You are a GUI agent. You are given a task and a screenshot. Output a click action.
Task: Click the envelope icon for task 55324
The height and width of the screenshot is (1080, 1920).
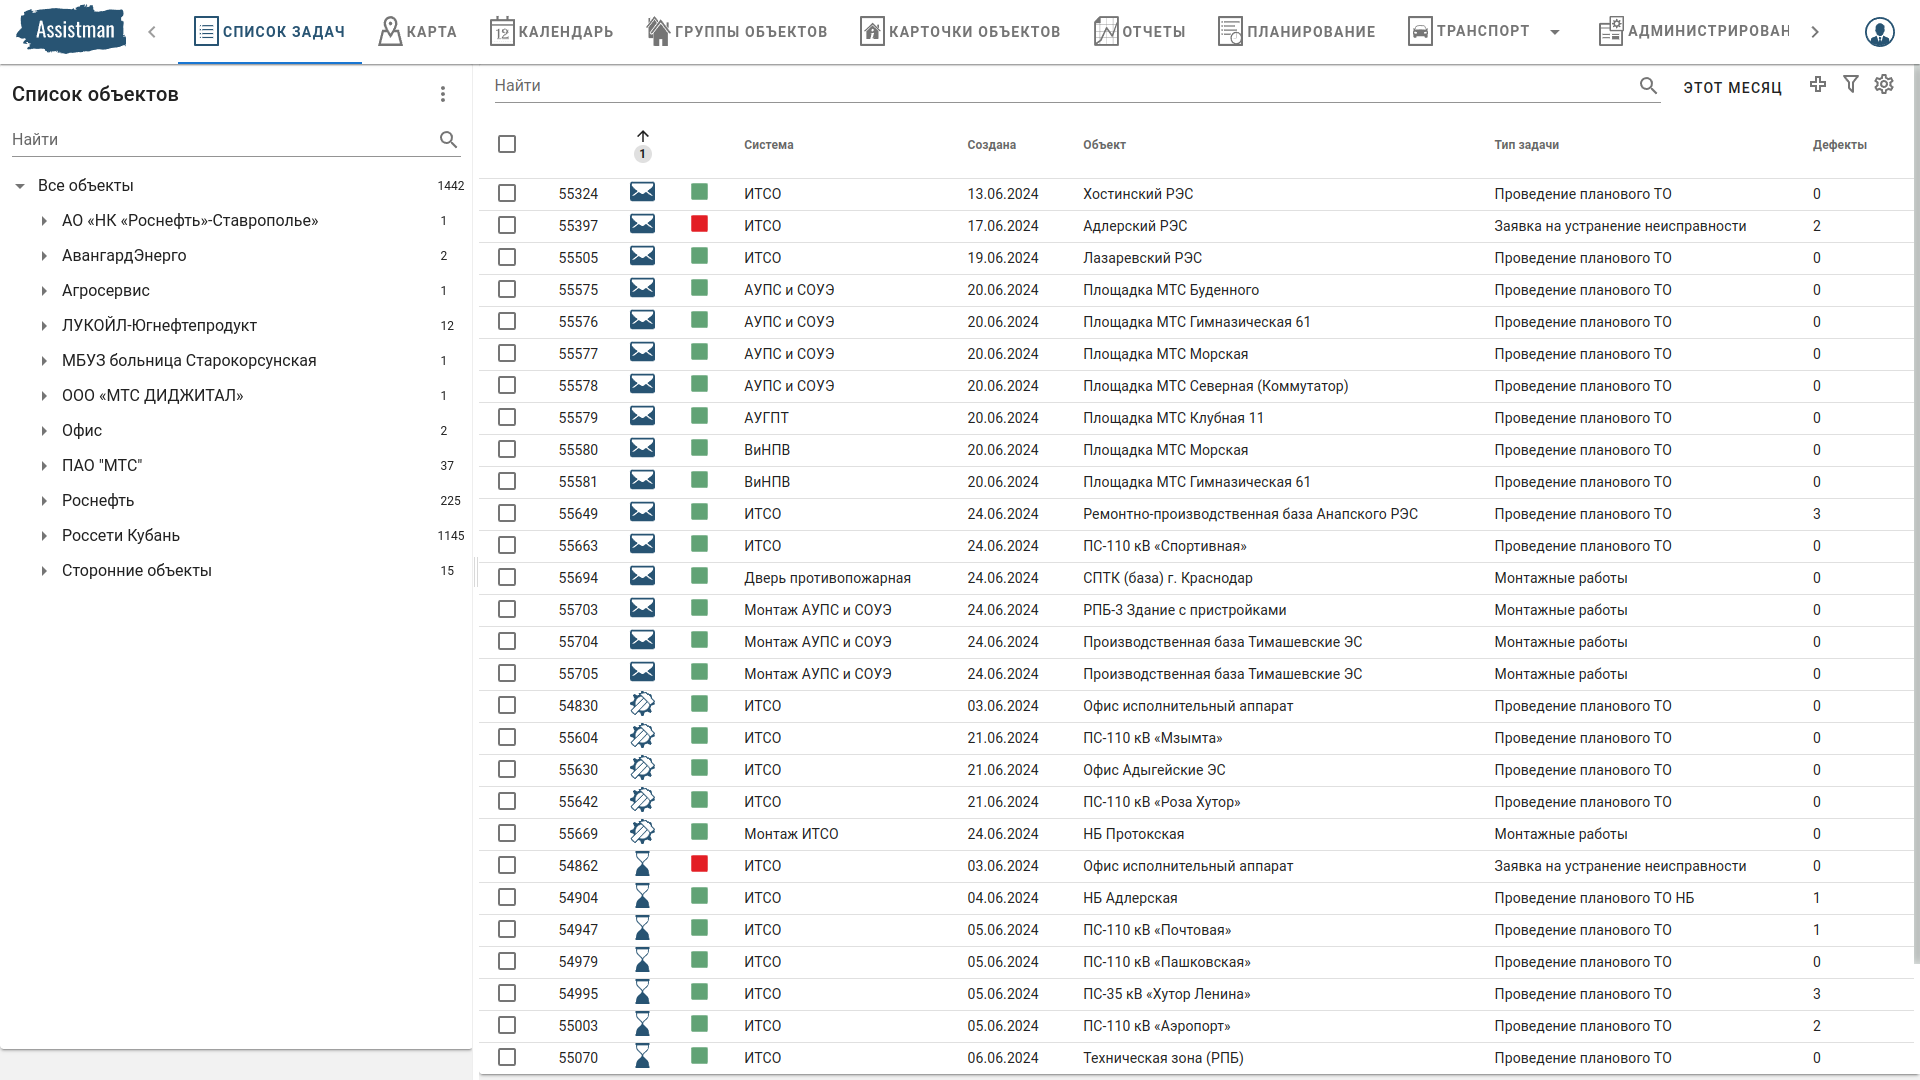[642, 193]
